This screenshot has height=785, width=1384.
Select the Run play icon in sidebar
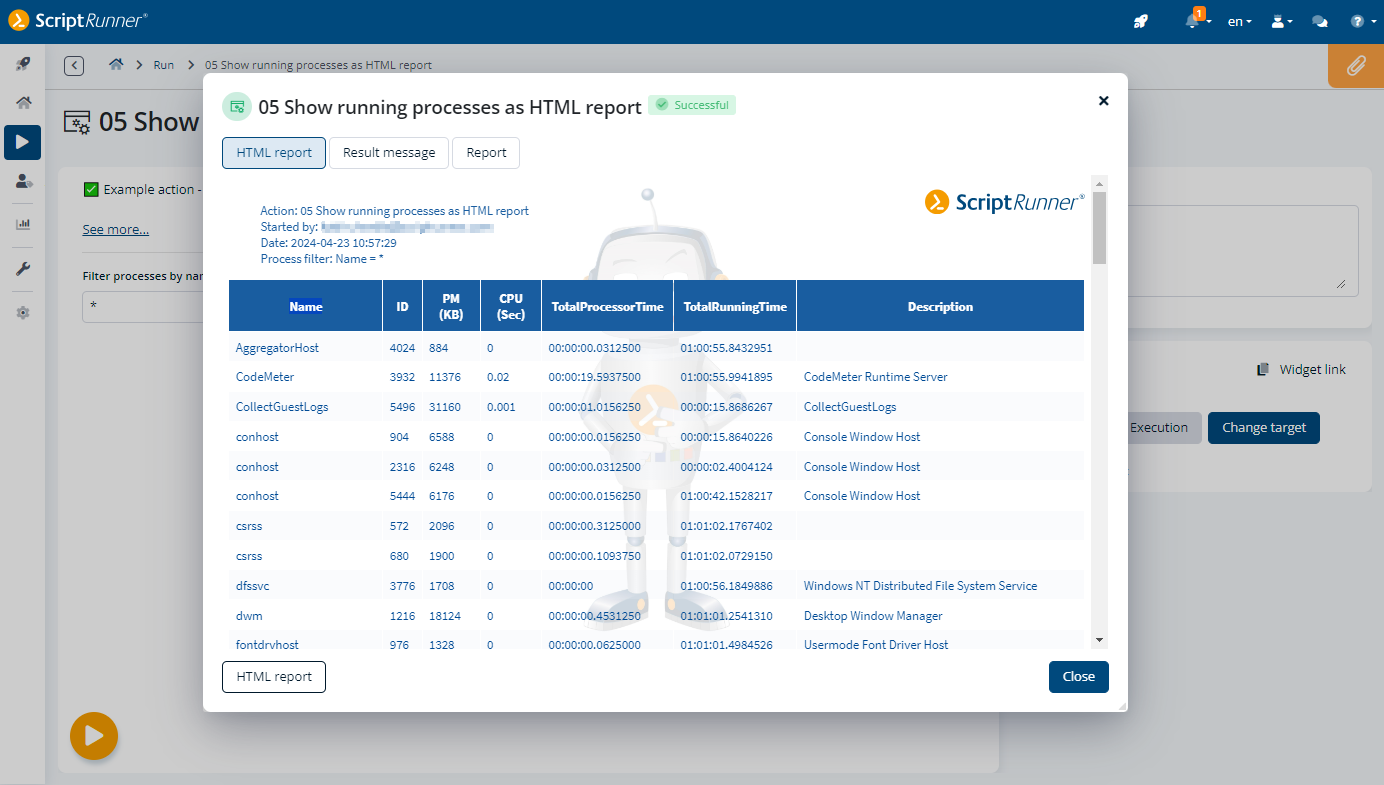pyautogui.click(x=22, y=143)
